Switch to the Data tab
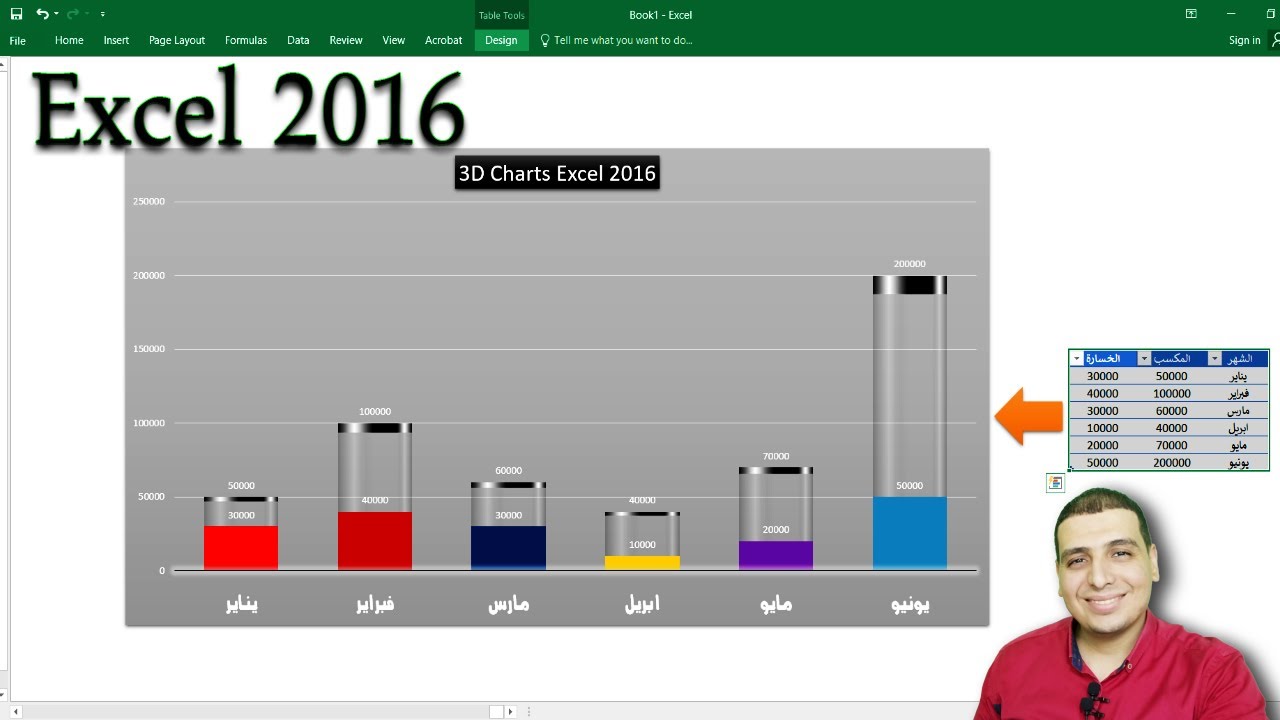This screenshot has width=1280, height=720. click(x=298, y=40)
